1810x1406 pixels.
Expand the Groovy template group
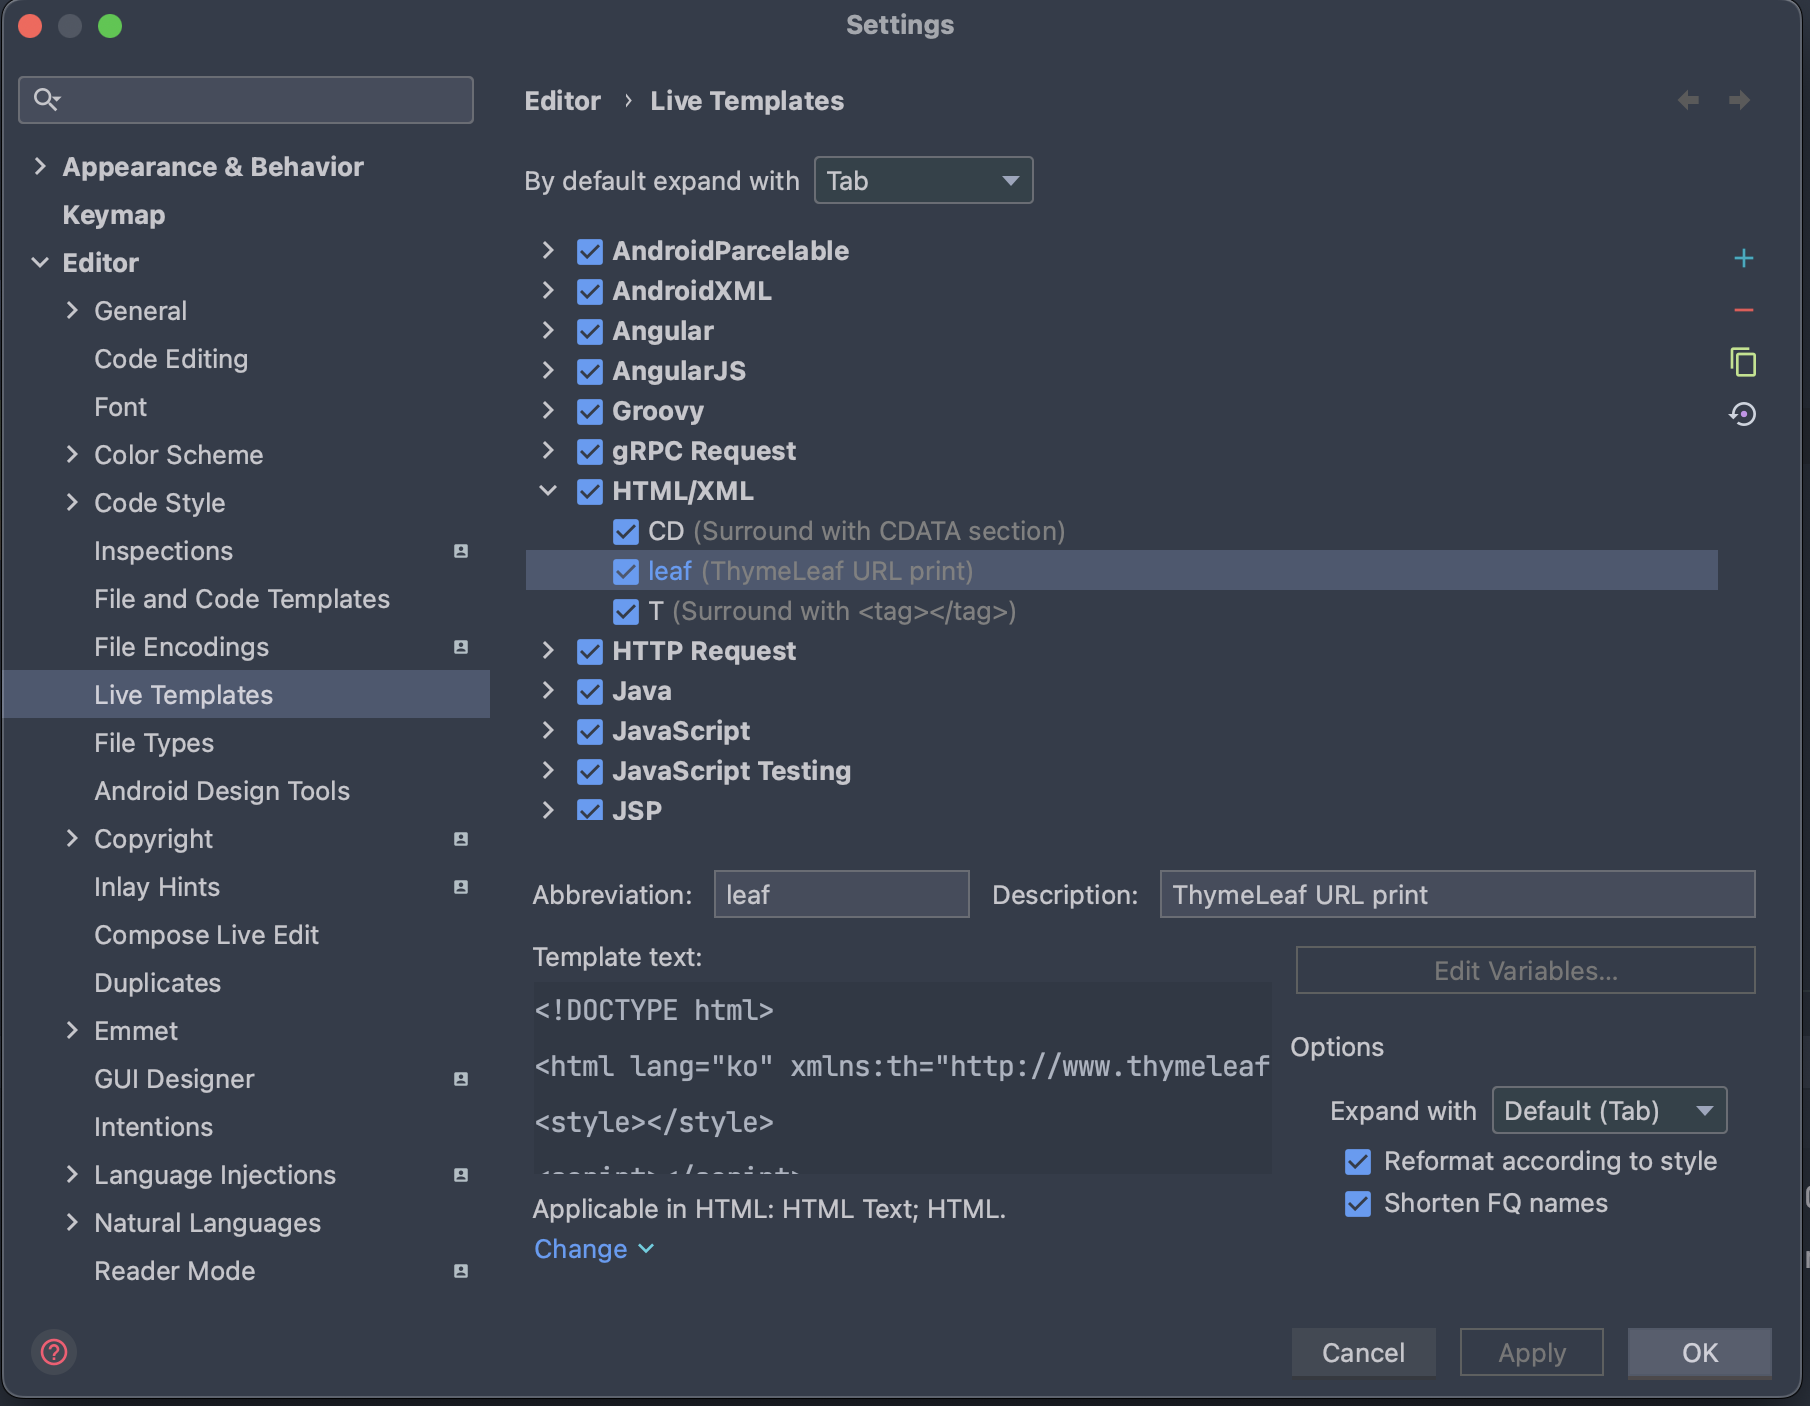pos(548,410)
